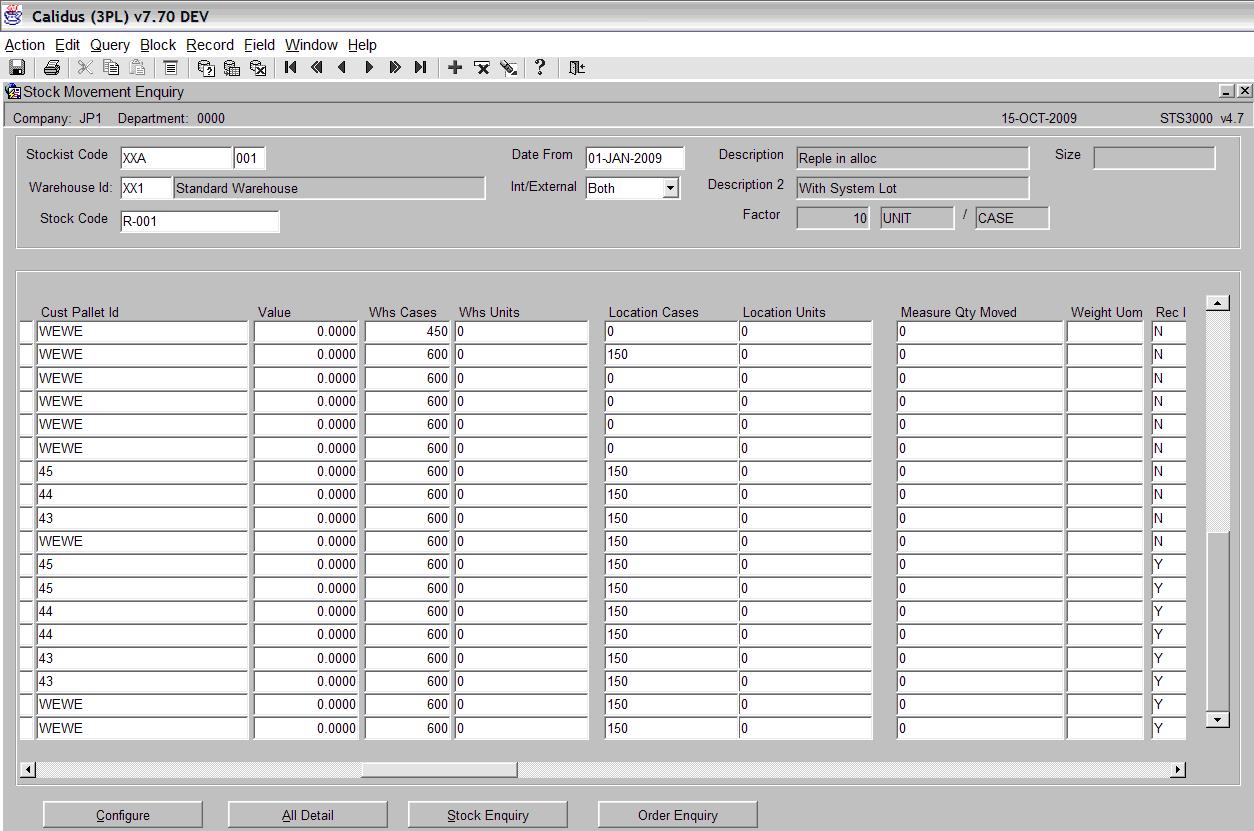Image resolution: width=1254 pixels, height=831 pixels.
Task: Click the horizontal scrollbar right arrow
Action: [1177, 769]
